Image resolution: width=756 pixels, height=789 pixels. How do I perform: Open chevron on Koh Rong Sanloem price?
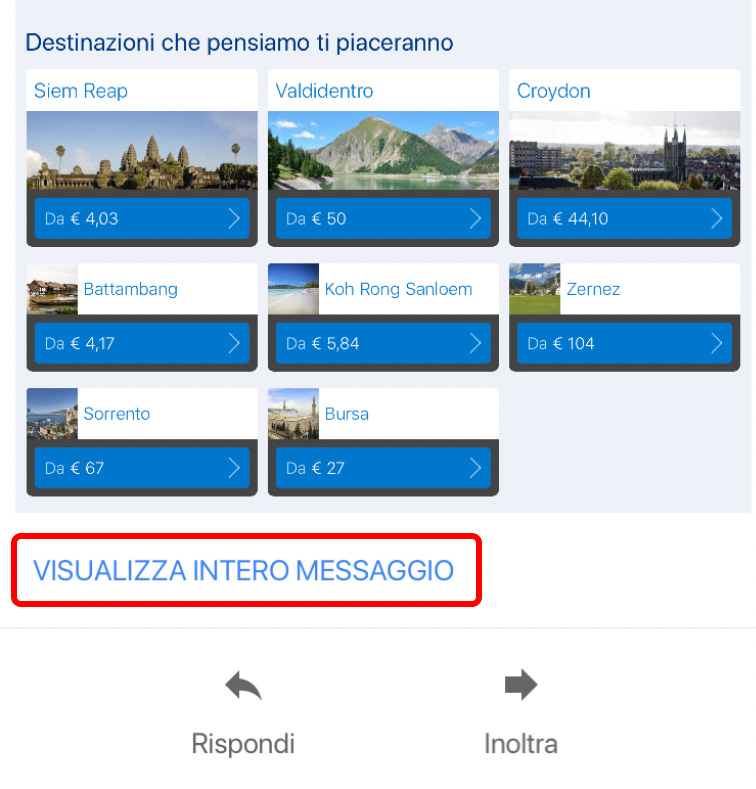[x=475, y=343]
